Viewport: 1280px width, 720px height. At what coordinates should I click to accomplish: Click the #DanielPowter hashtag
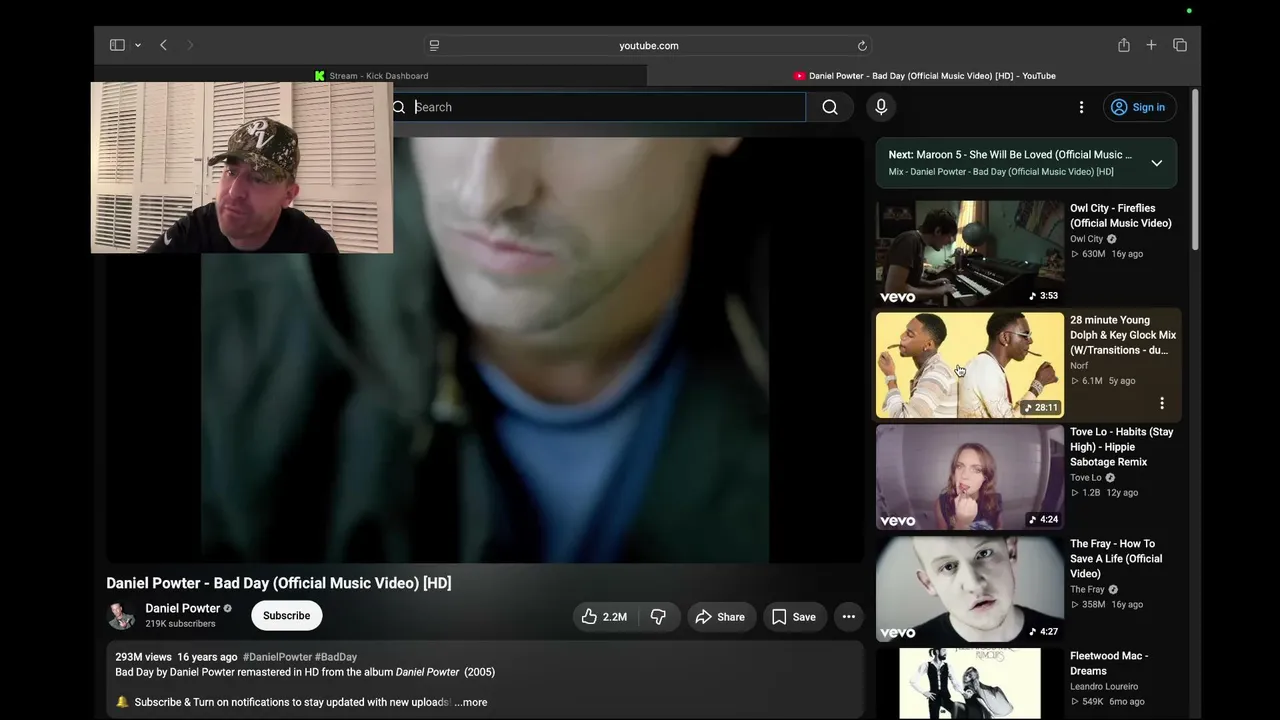(x=277, y=657)
